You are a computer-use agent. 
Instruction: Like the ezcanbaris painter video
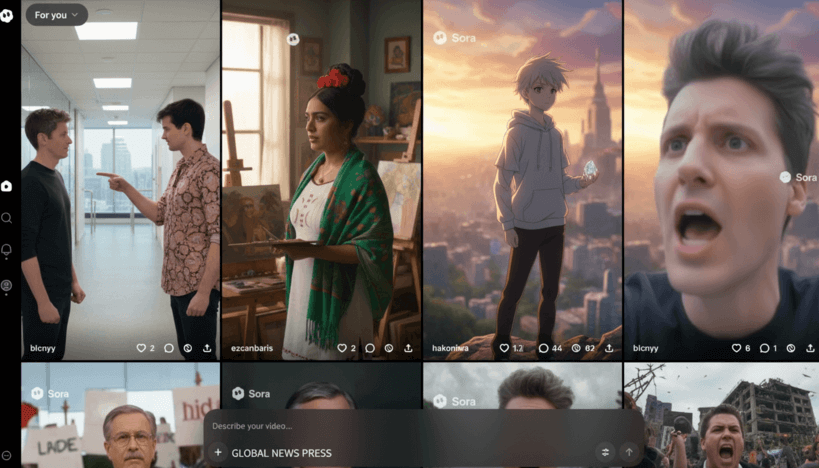(x=343, y=348)
